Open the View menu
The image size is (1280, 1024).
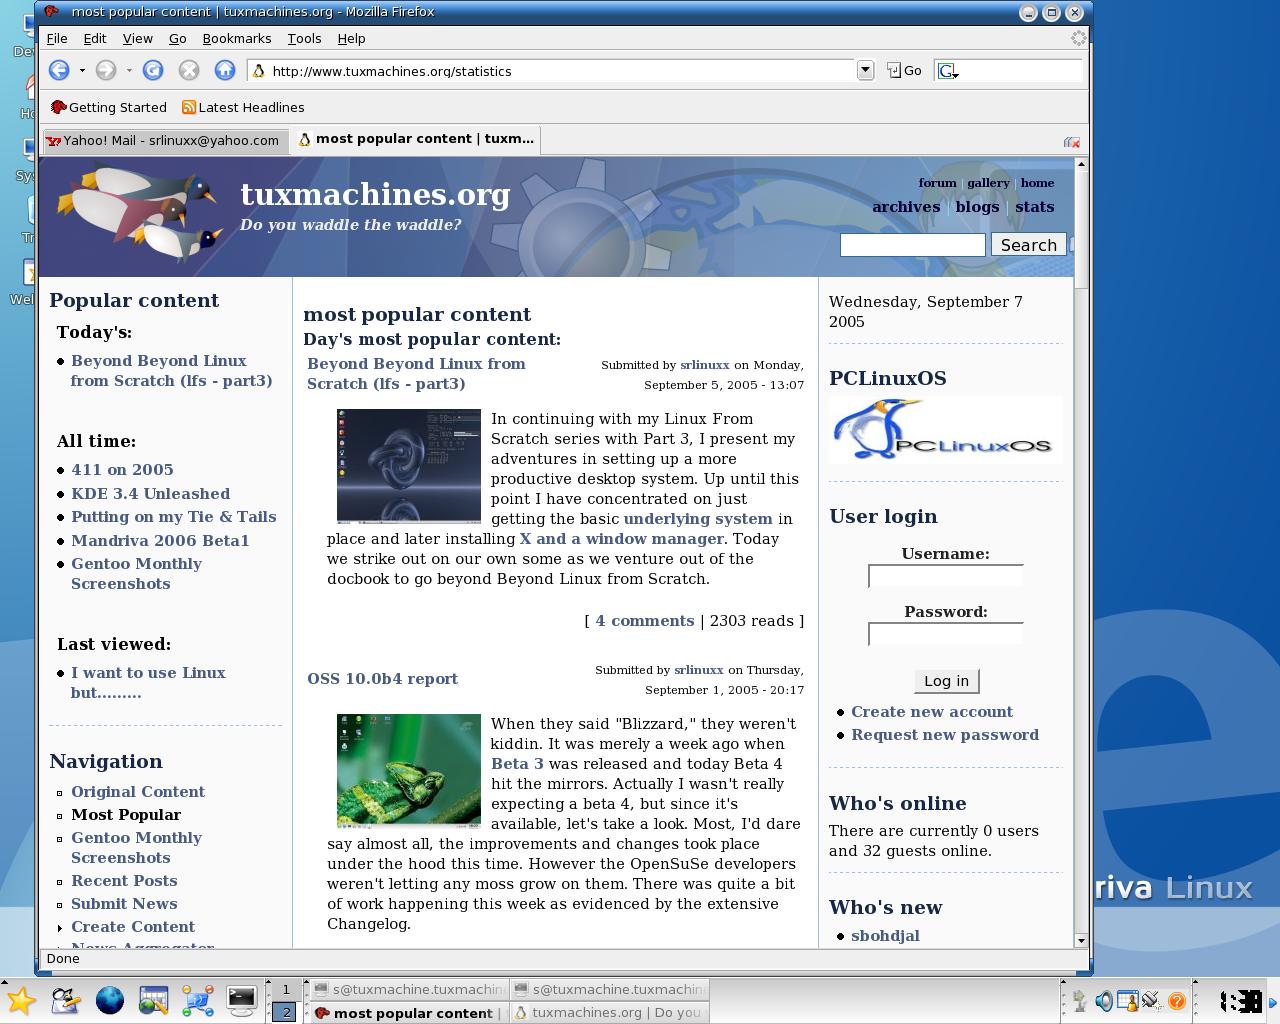pos(137,38)
